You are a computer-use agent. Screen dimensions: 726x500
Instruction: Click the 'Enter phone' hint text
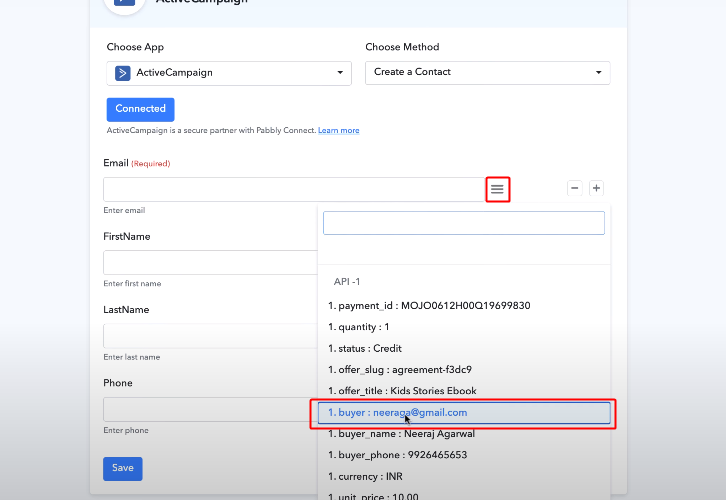[x=126, y=430]
